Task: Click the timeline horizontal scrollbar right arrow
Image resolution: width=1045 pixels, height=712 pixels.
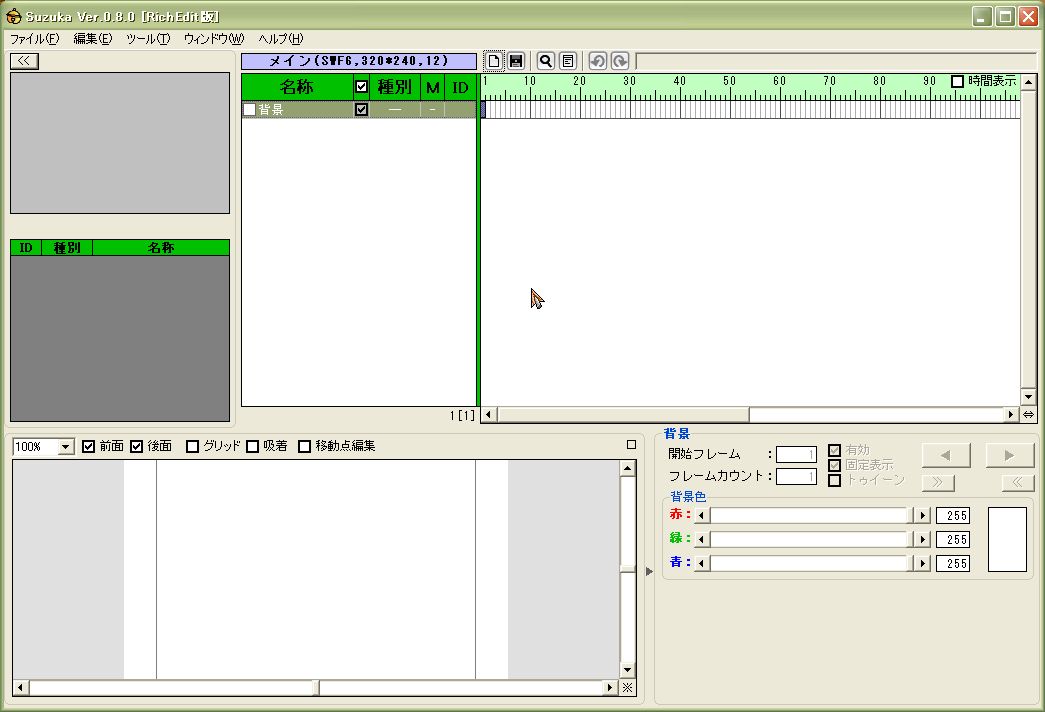Action: (1011, 415)
